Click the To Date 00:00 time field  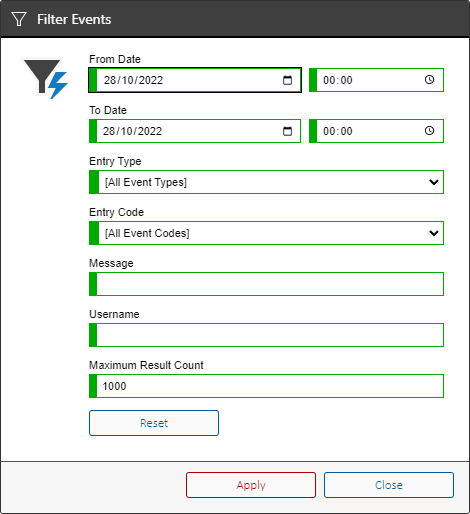click(377, 131)
